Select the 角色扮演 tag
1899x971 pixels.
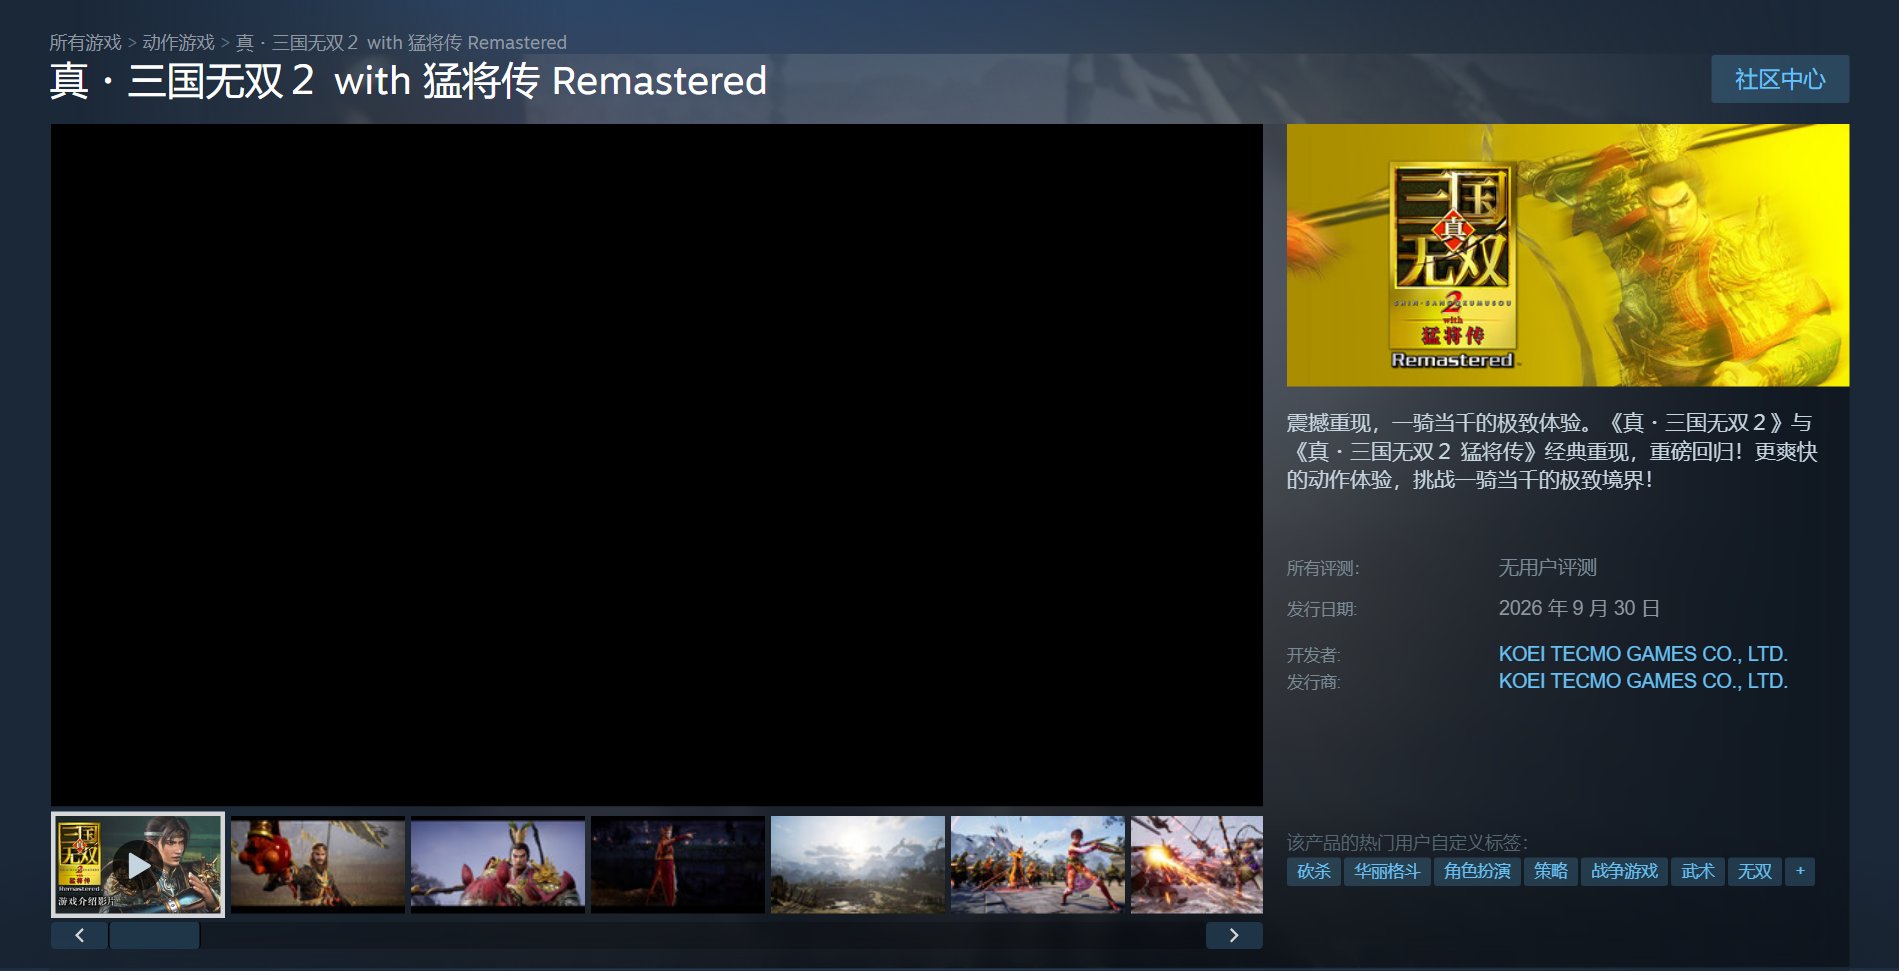point(1477,871)
